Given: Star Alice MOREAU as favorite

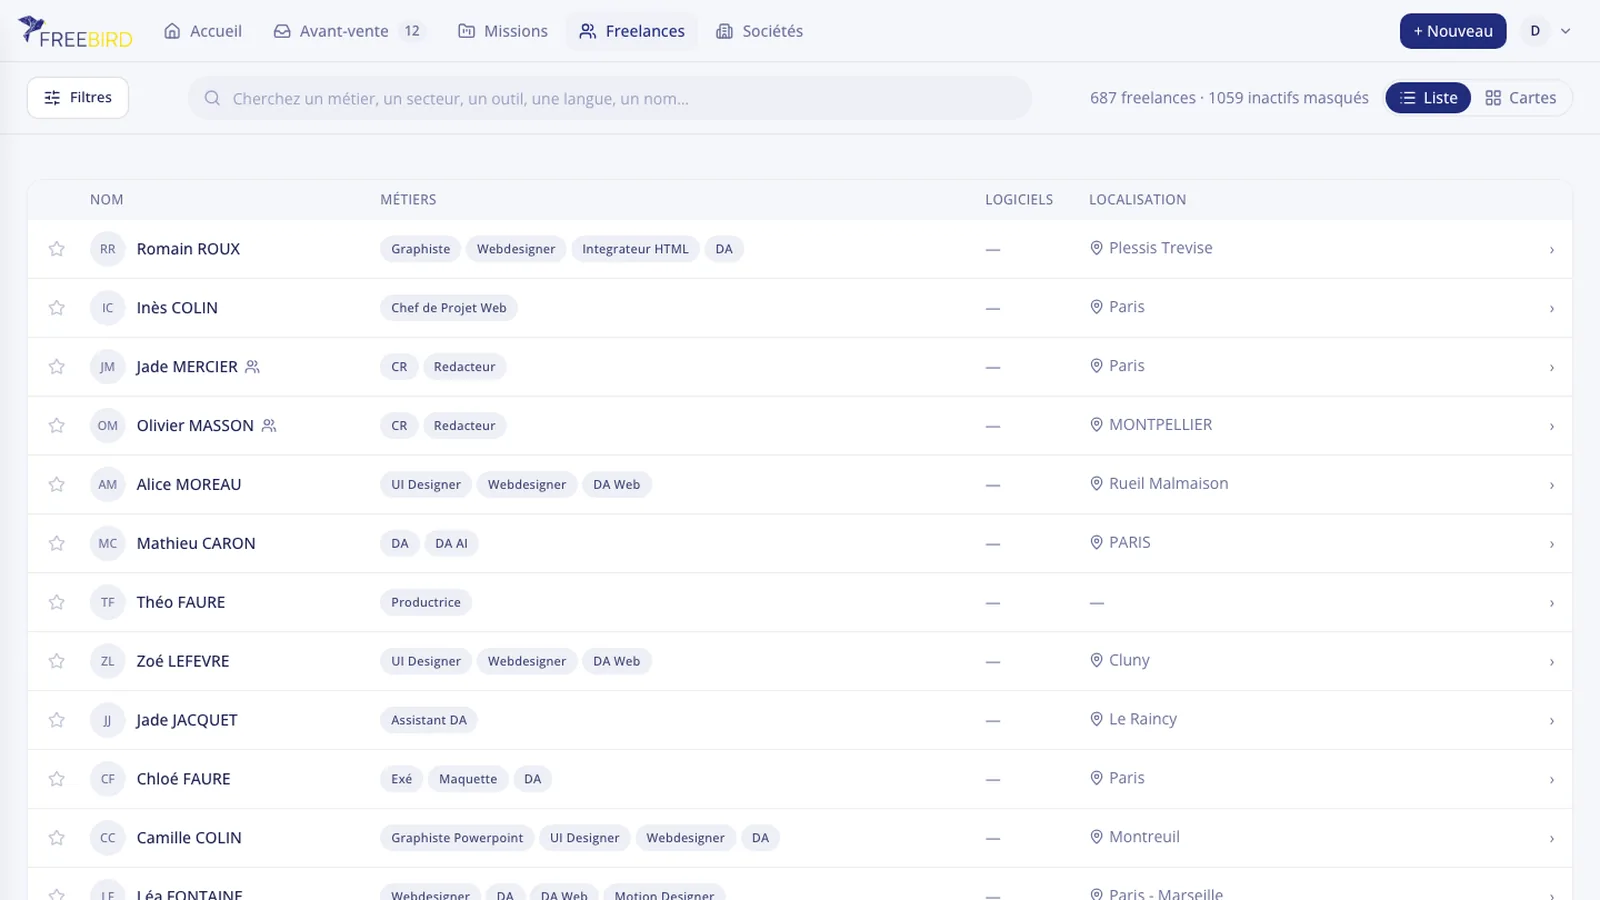Looking at the screenshot, I should pos(57,485).
